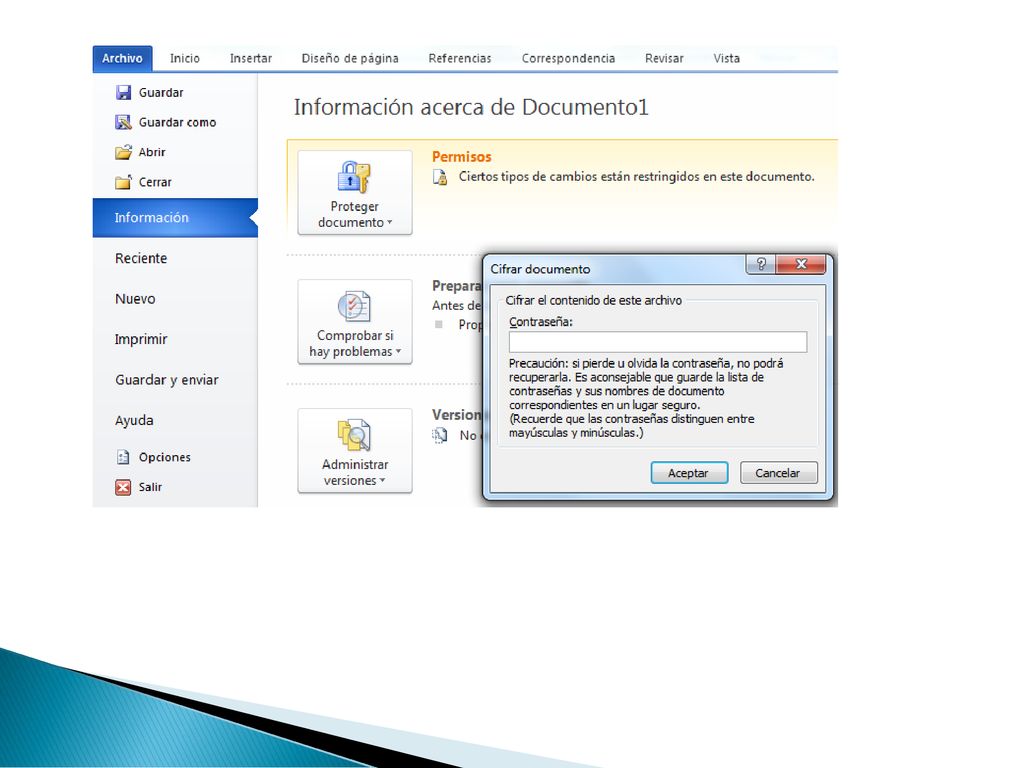Click the help question mark in Cifrar documento

point(761,264)
